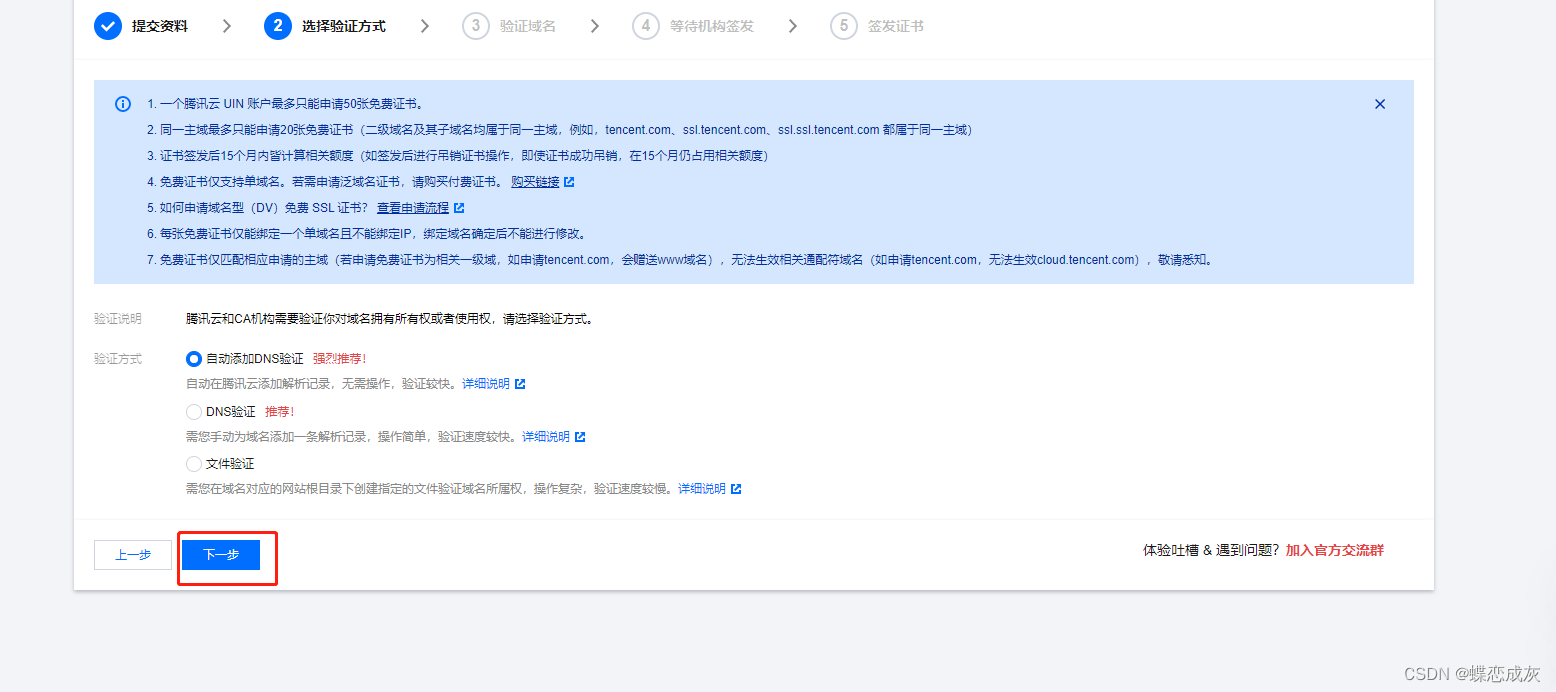Screen dimensions: 1556x692
Task: Click the 下一步 button
Action: click(x=221, y=555)
